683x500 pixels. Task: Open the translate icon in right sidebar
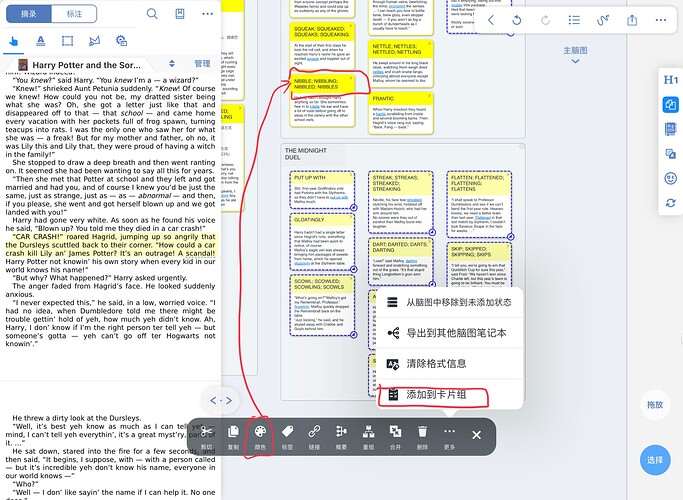[x=670, y=154]
